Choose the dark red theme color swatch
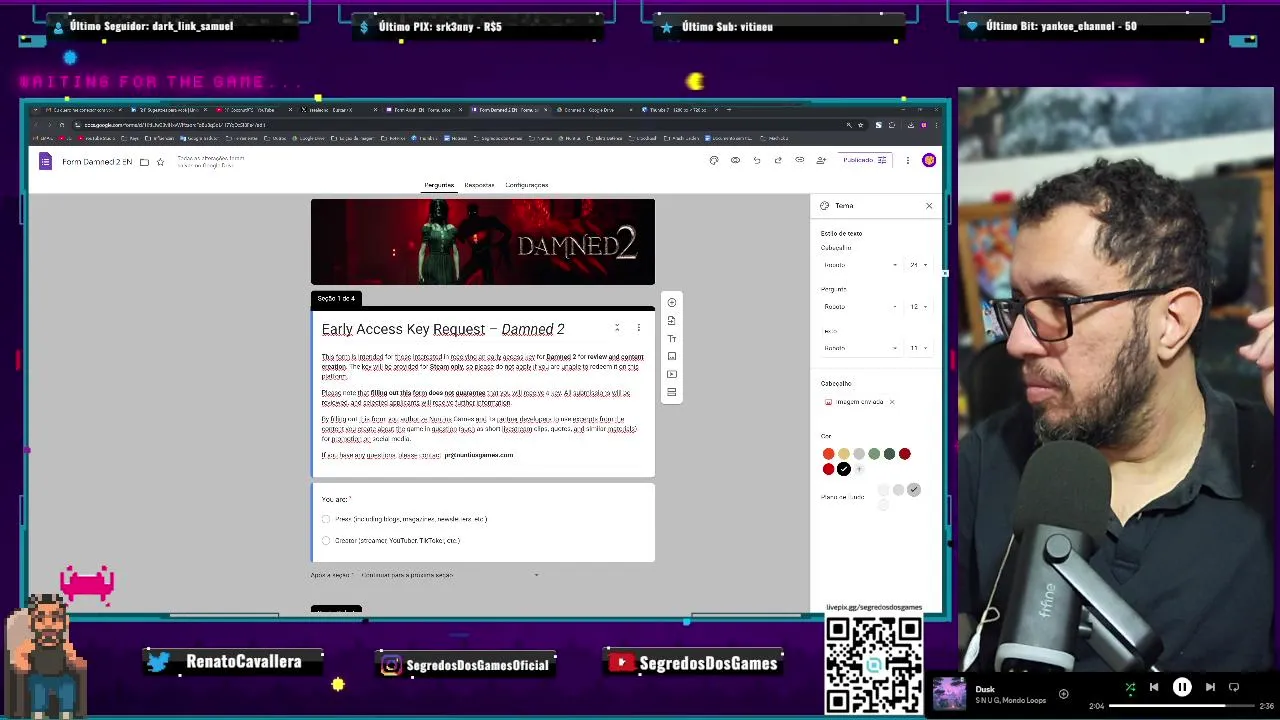 (905, 454)
